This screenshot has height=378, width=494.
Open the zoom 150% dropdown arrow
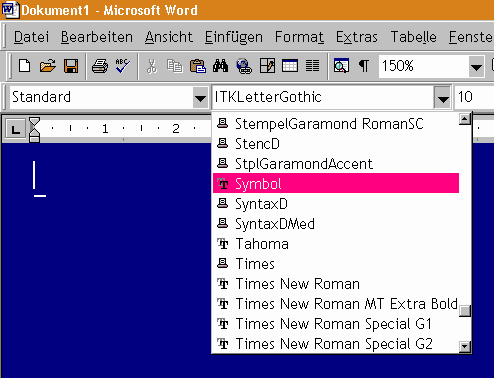476,66
